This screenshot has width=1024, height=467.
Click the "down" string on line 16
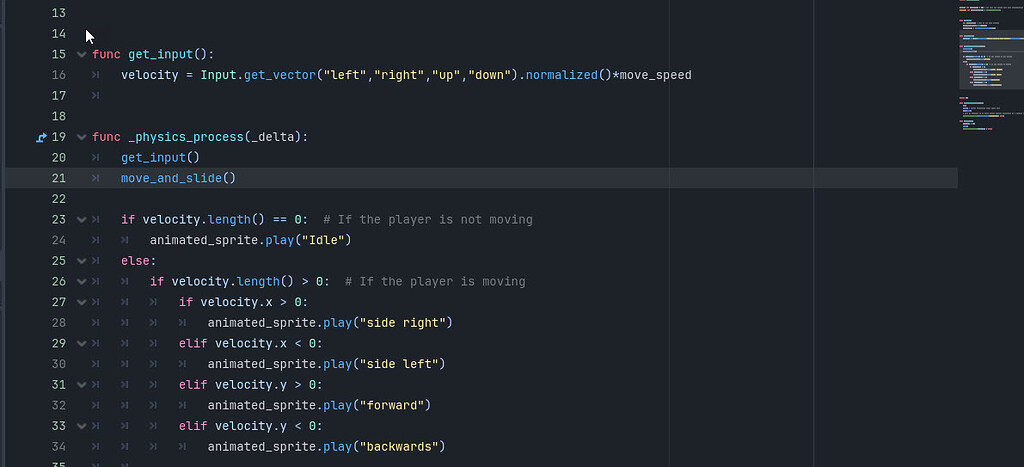click(x=489, y=75)
